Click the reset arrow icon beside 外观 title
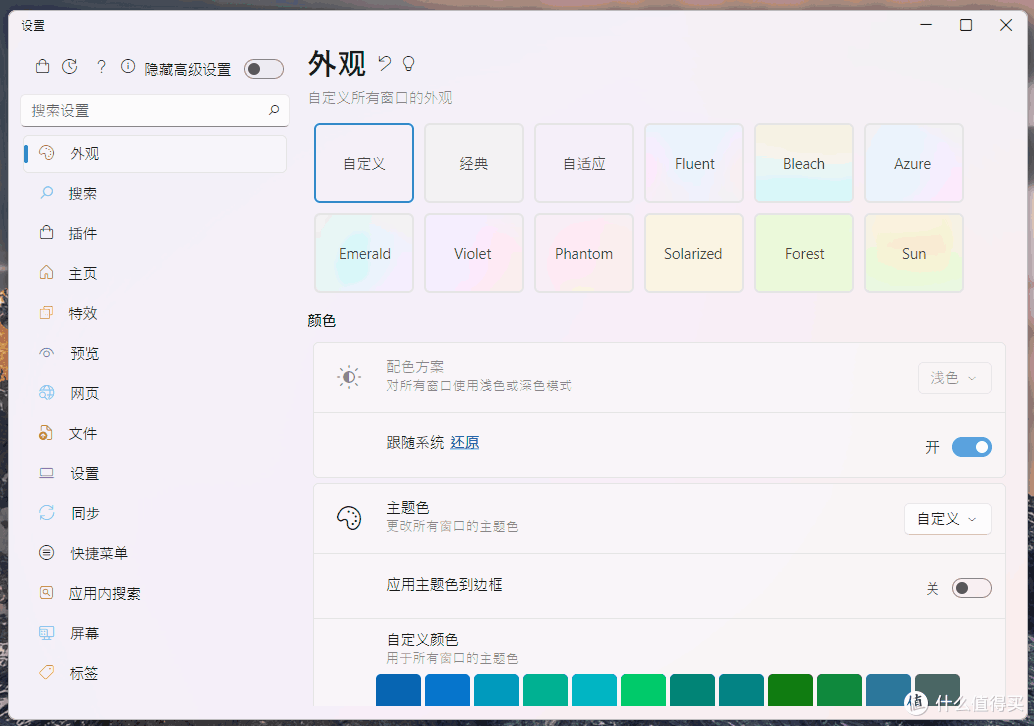Viewport: 1034px width, 726px height. pyautogui.click(x=384, y=63)
